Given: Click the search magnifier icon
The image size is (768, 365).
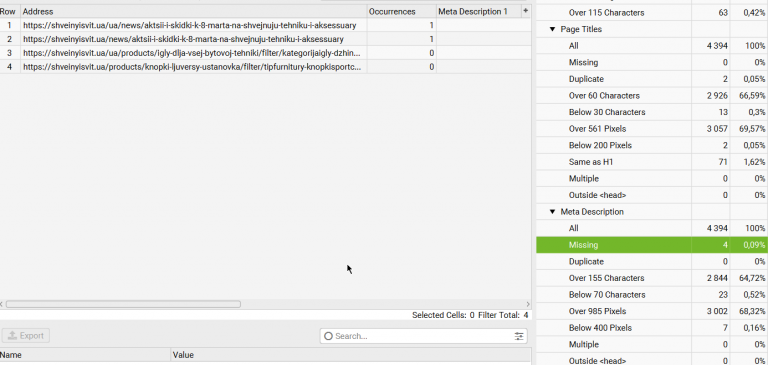Looking at the screenshot, I should tap(329, 336).
